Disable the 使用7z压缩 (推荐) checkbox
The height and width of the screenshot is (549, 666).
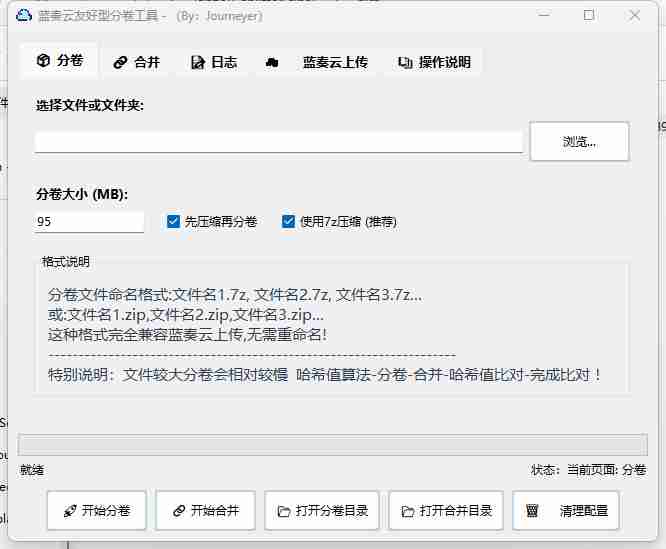[x=289, y=221]
